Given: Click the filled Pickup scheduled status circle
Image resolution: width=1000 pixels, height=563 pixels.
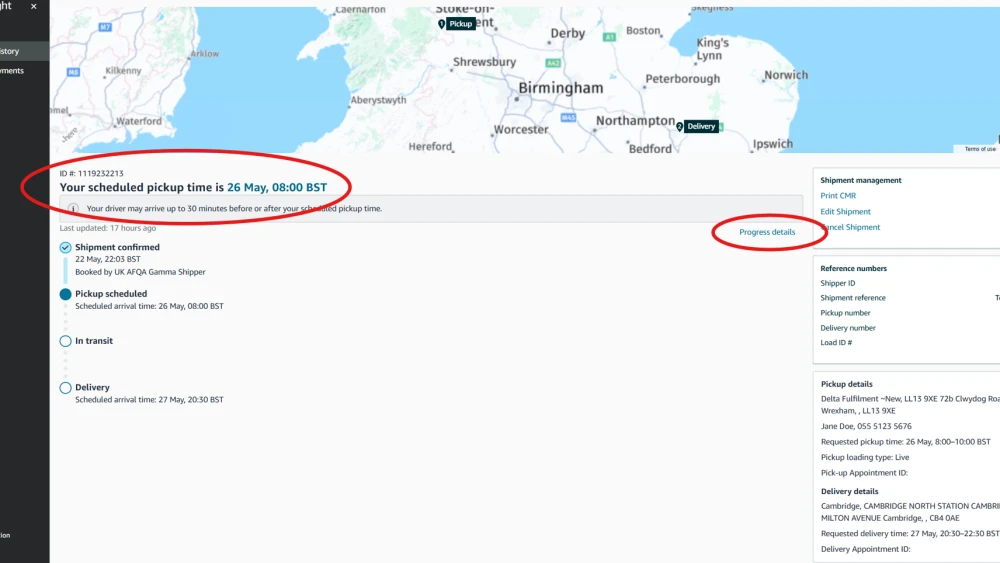Looking at the screenshot, I should pos(65,294).
